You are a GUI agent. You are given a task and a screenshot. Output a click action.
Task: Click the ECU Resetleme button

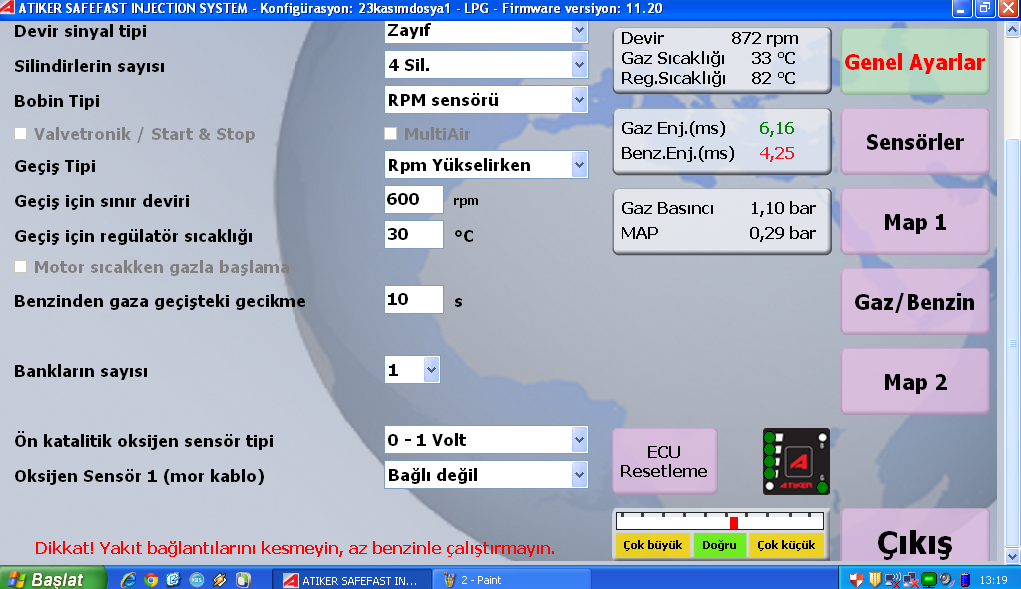pyautogui.click(x=664, y=461)
